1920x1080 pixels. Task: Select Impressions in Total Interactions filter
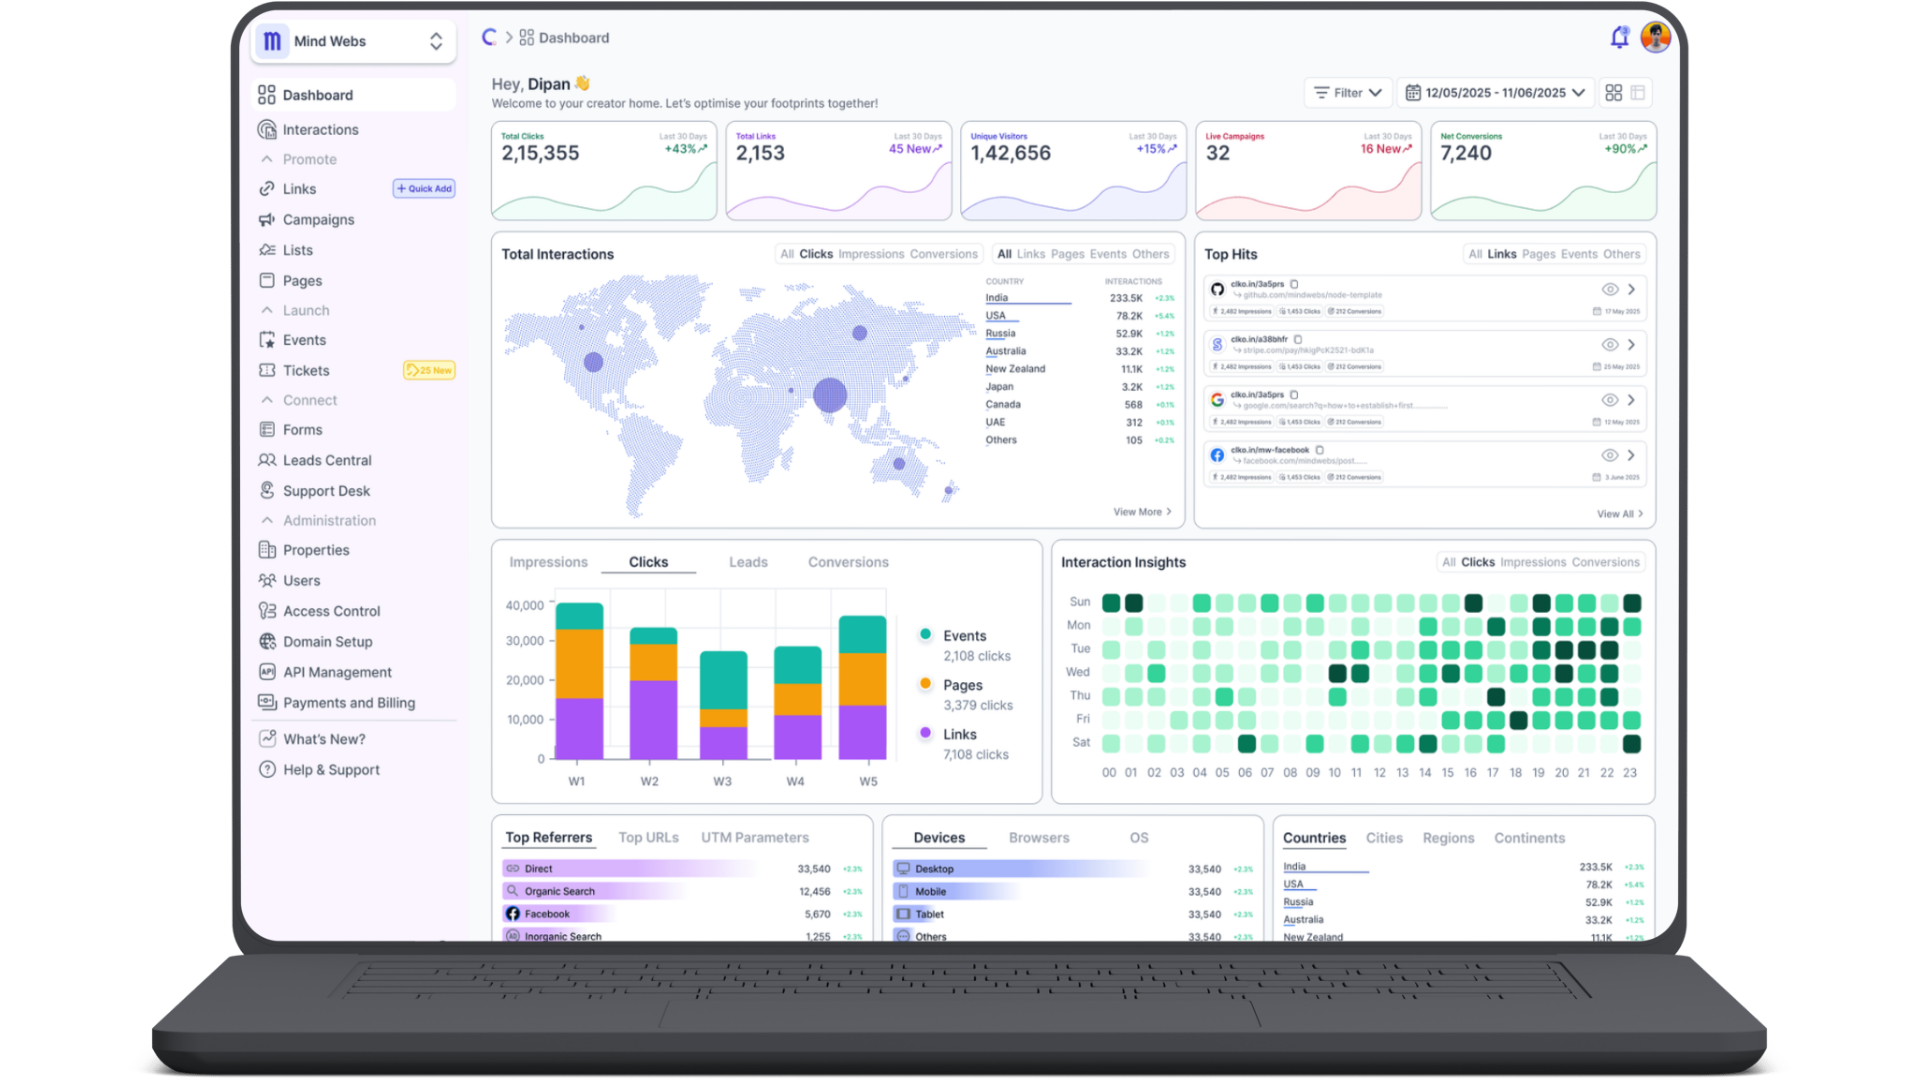point(871,254)
